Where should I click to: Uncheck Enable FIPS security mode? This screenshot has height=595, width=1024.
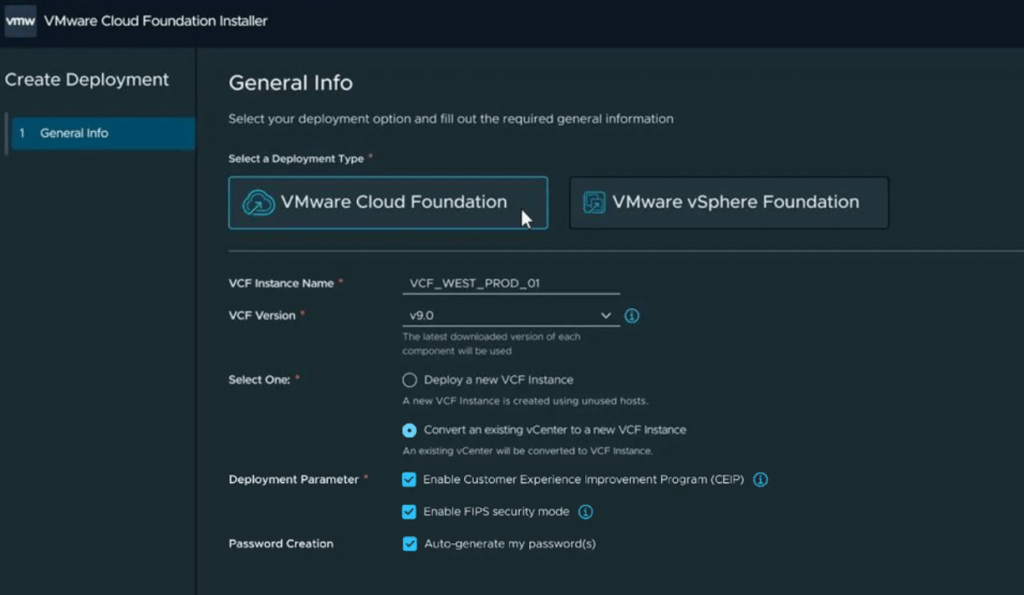tap(409, 512)
